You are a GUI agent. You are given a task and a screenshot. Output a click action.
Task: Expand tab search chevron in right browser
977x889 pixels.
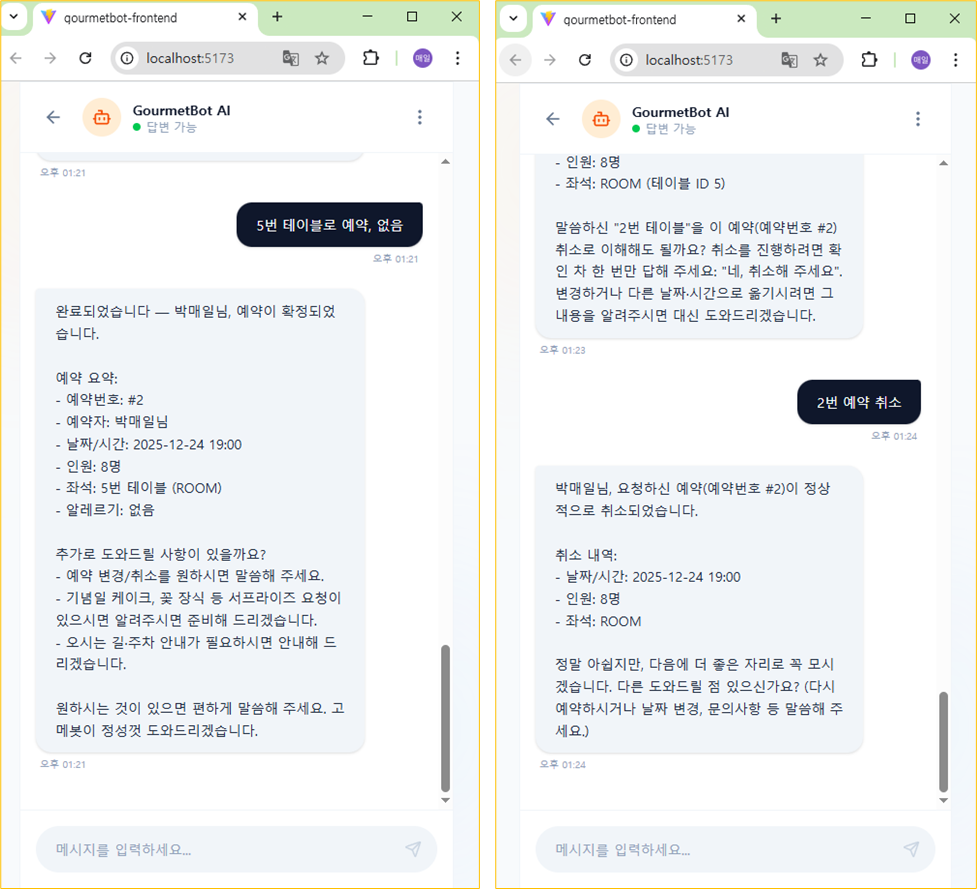click(x=513, y=18)
